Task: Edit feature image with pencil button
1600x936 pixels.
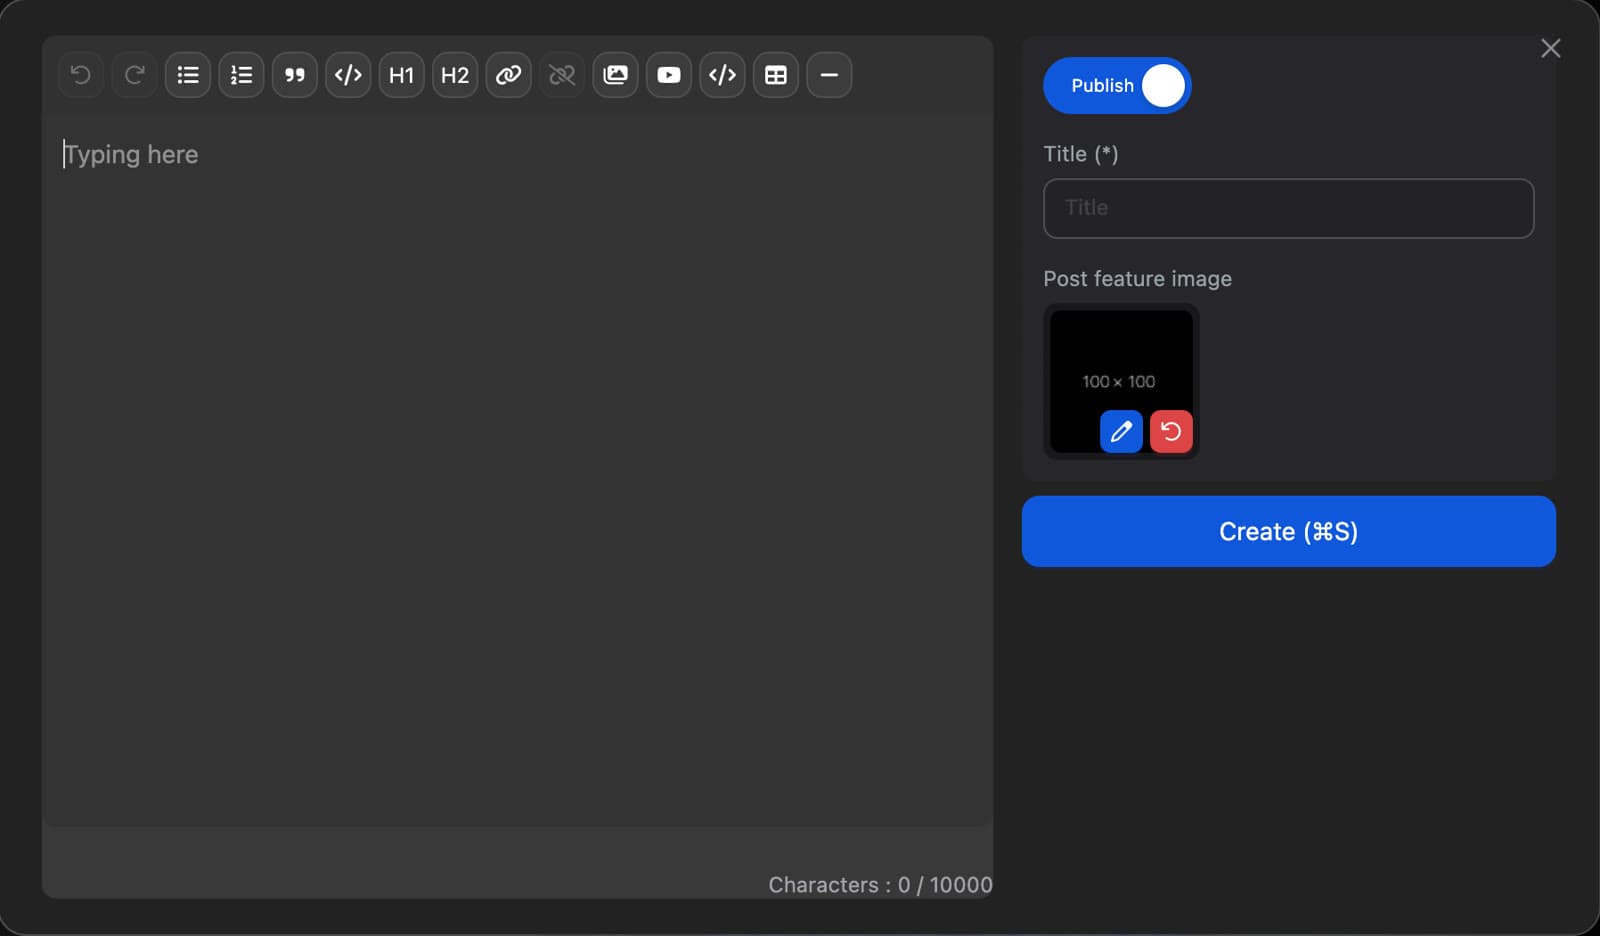Action: 1121,432
